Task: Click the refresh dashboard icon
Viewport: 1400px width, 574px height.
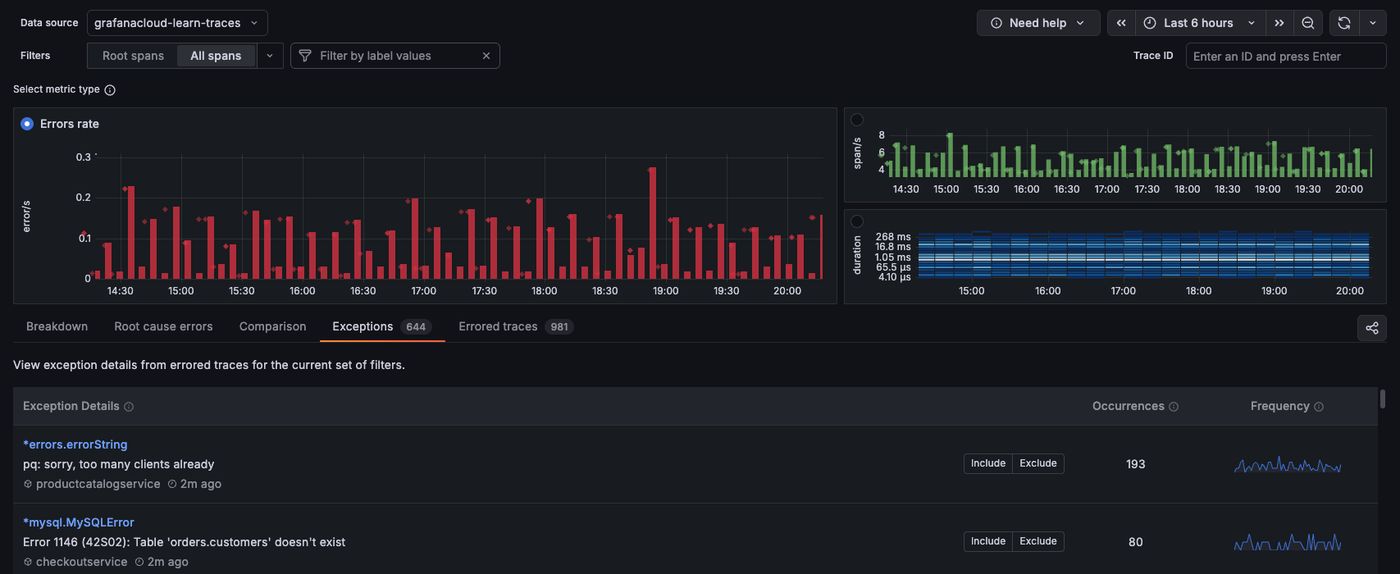Action: (x=1344, y=23)
